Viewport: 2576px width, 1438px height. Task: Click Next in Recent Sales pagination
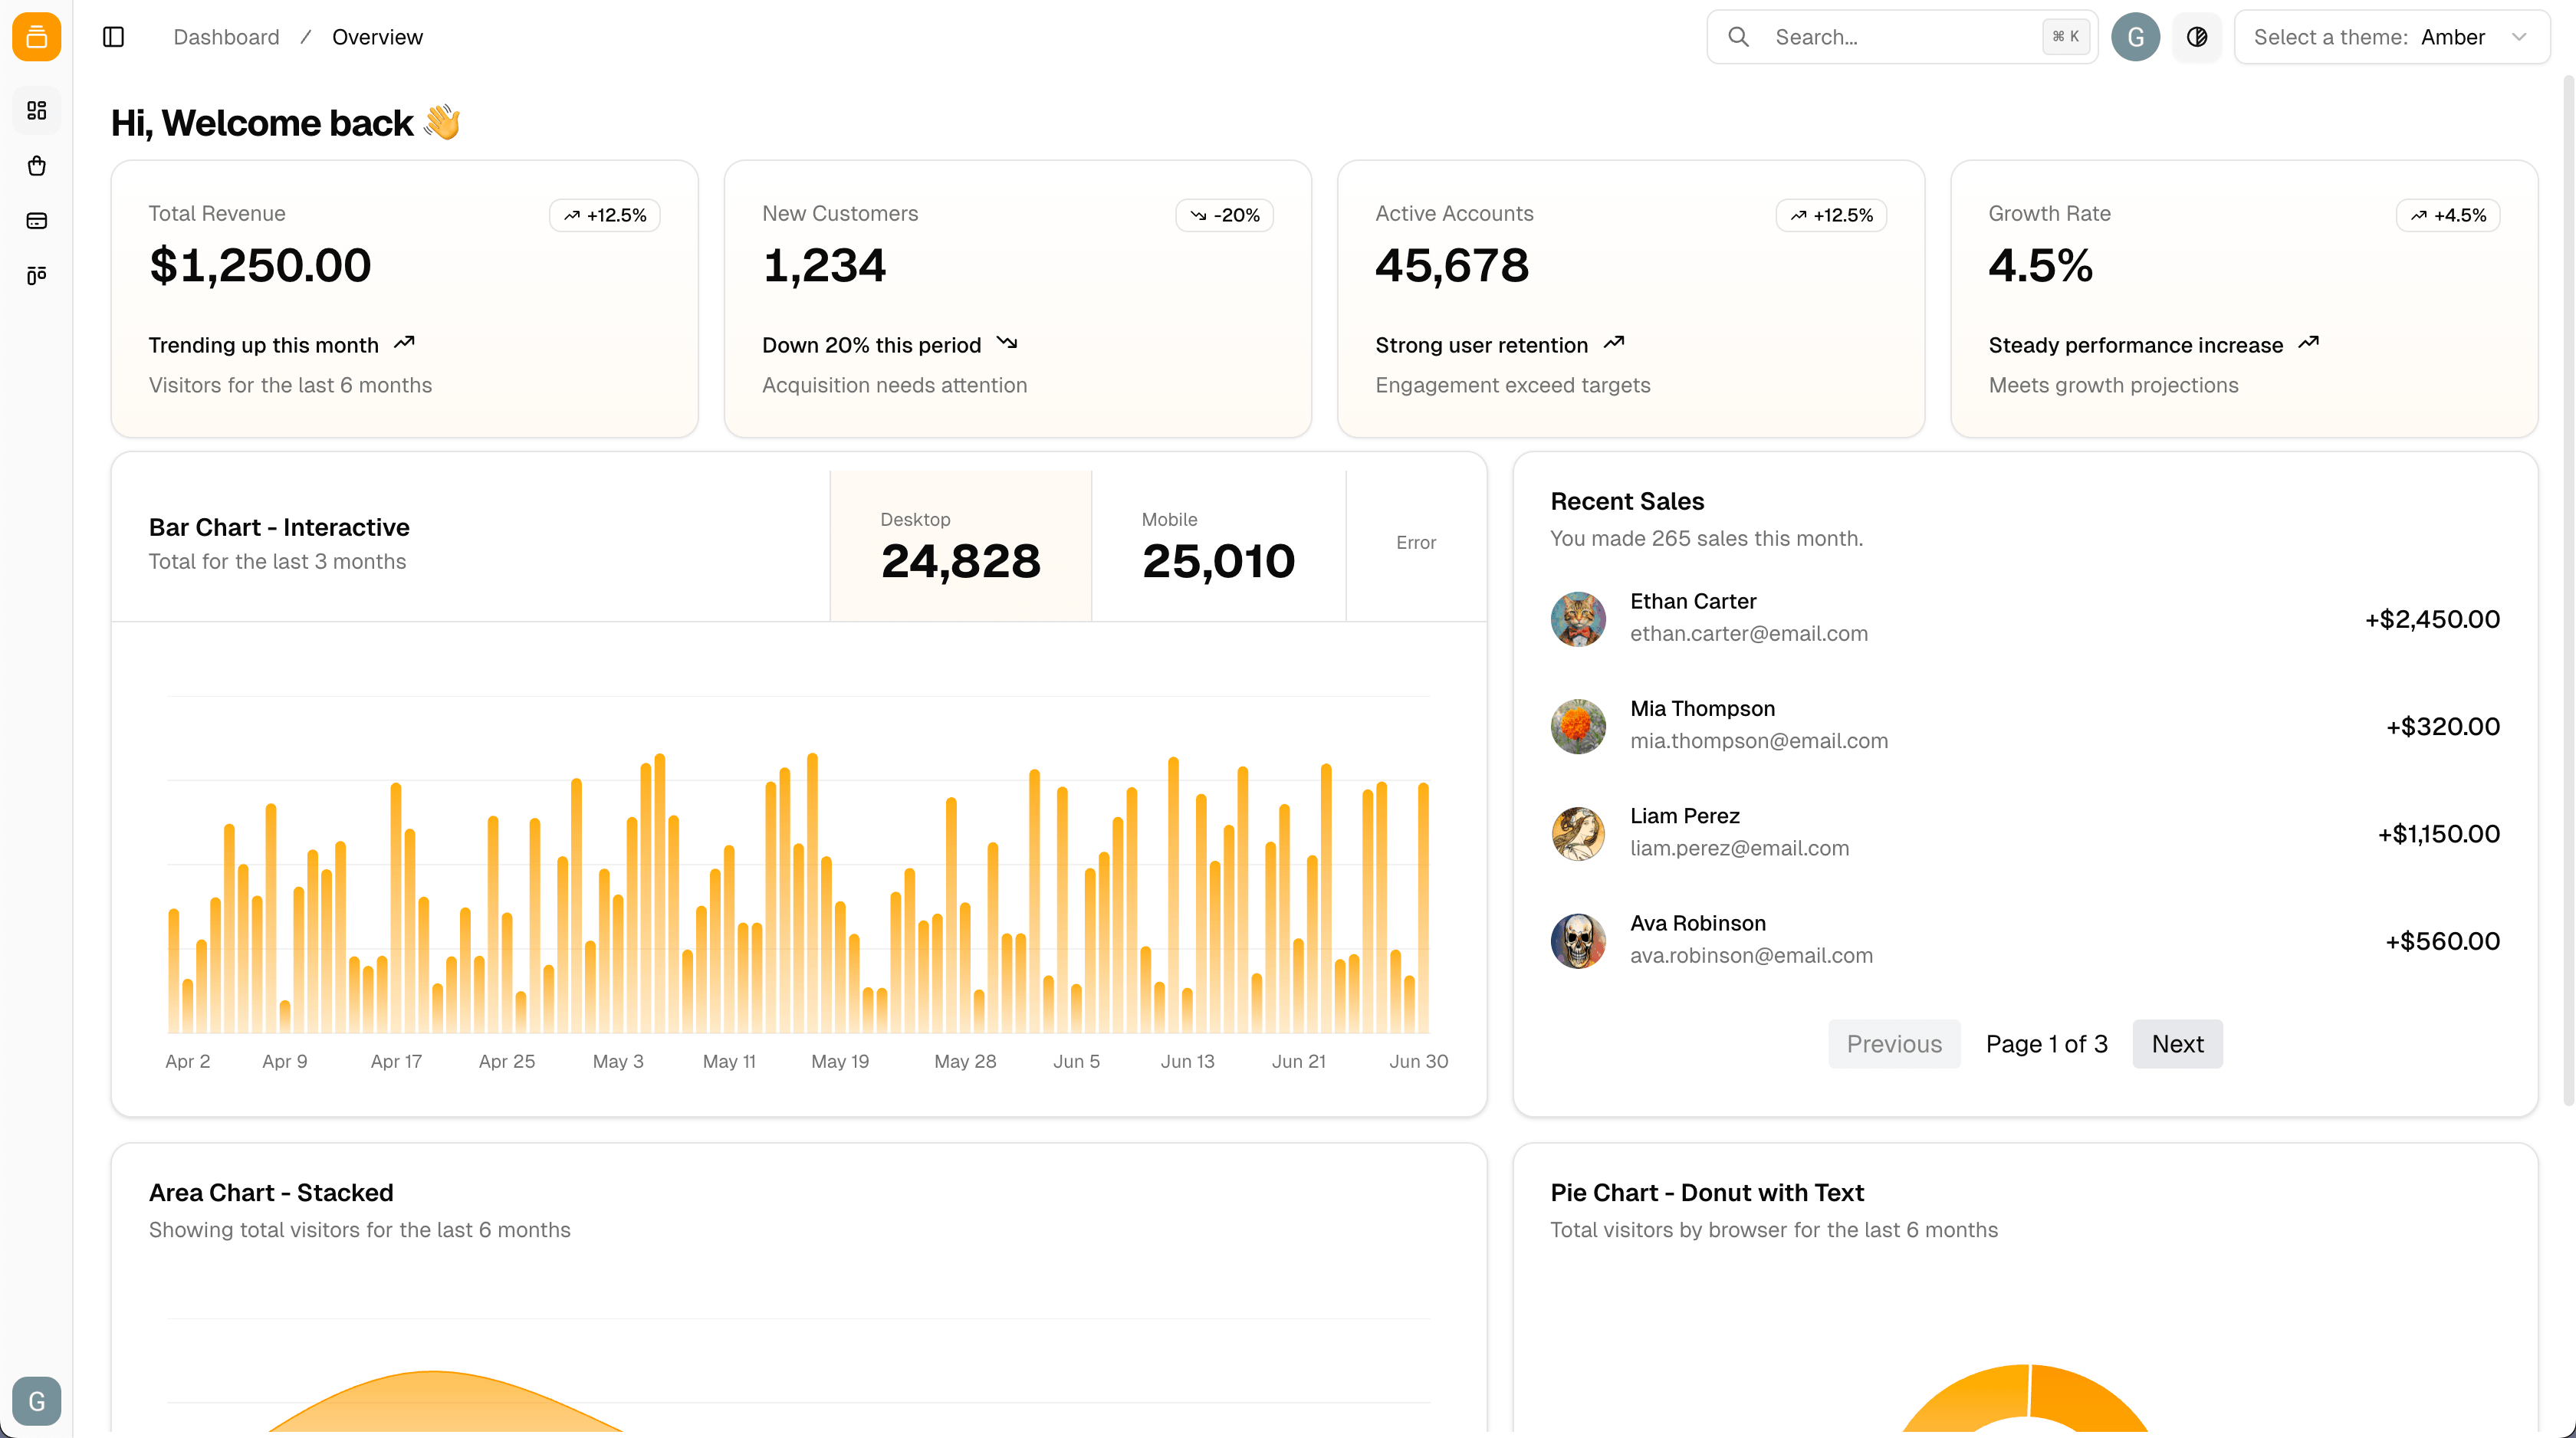(x=2177, y=1044)
